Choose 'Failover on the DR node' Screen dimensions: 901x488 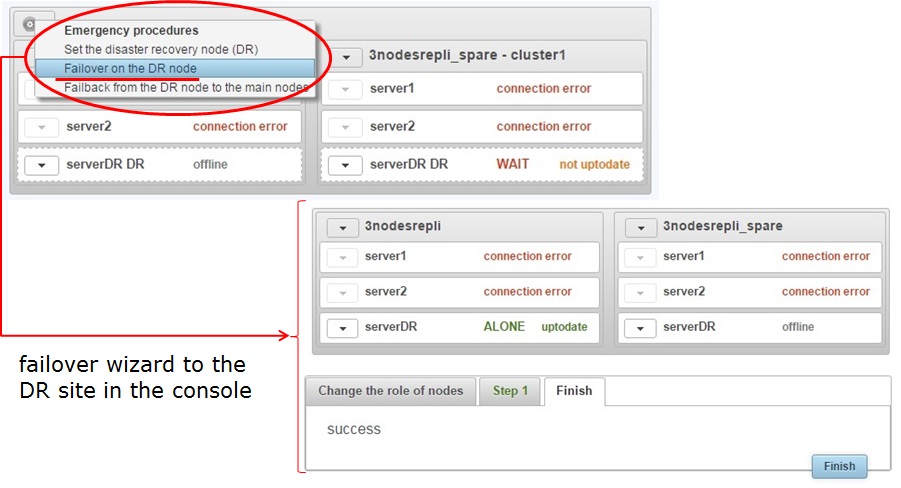(175, 68)
